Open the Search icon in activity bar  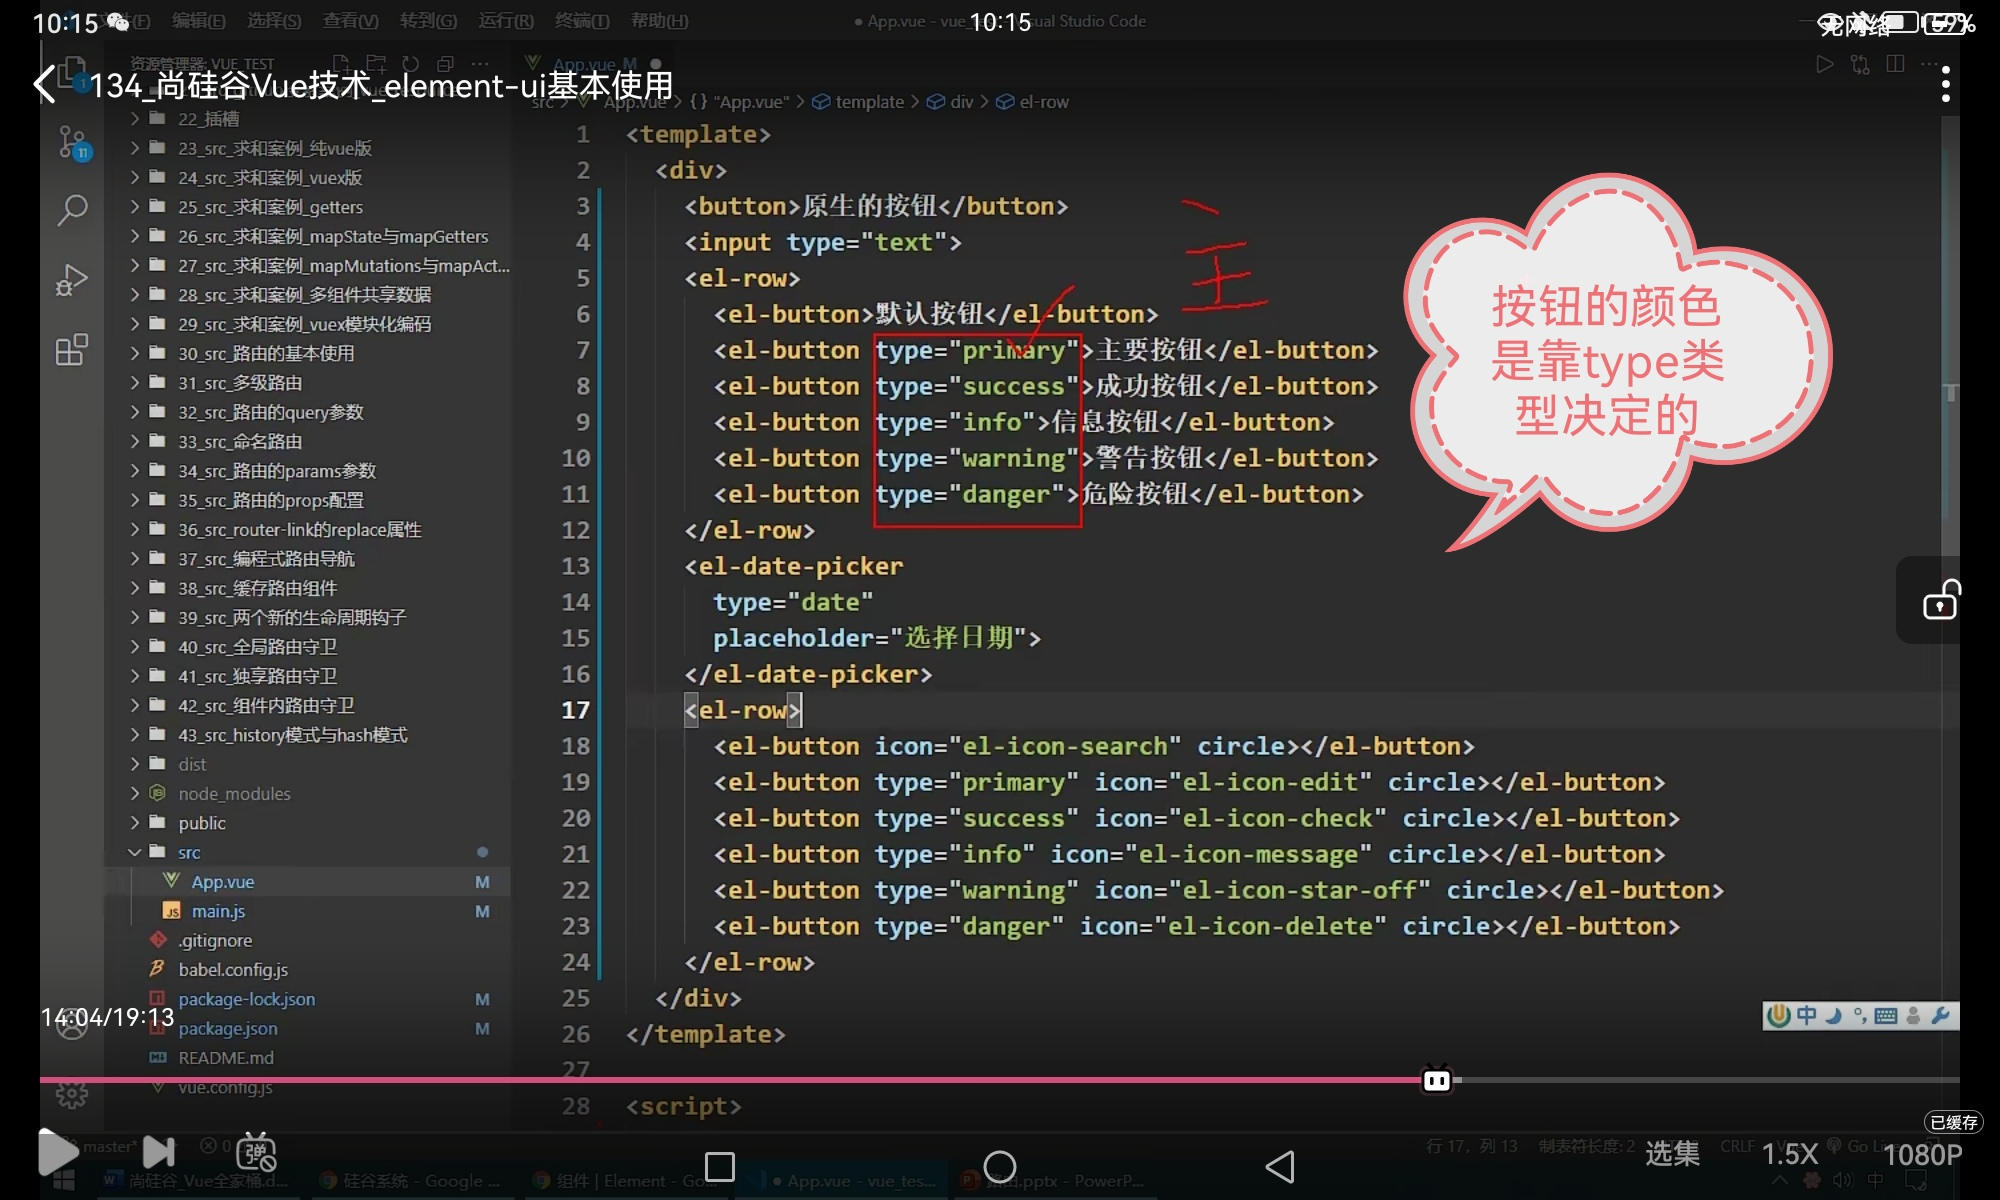click(x=72, y=210)
